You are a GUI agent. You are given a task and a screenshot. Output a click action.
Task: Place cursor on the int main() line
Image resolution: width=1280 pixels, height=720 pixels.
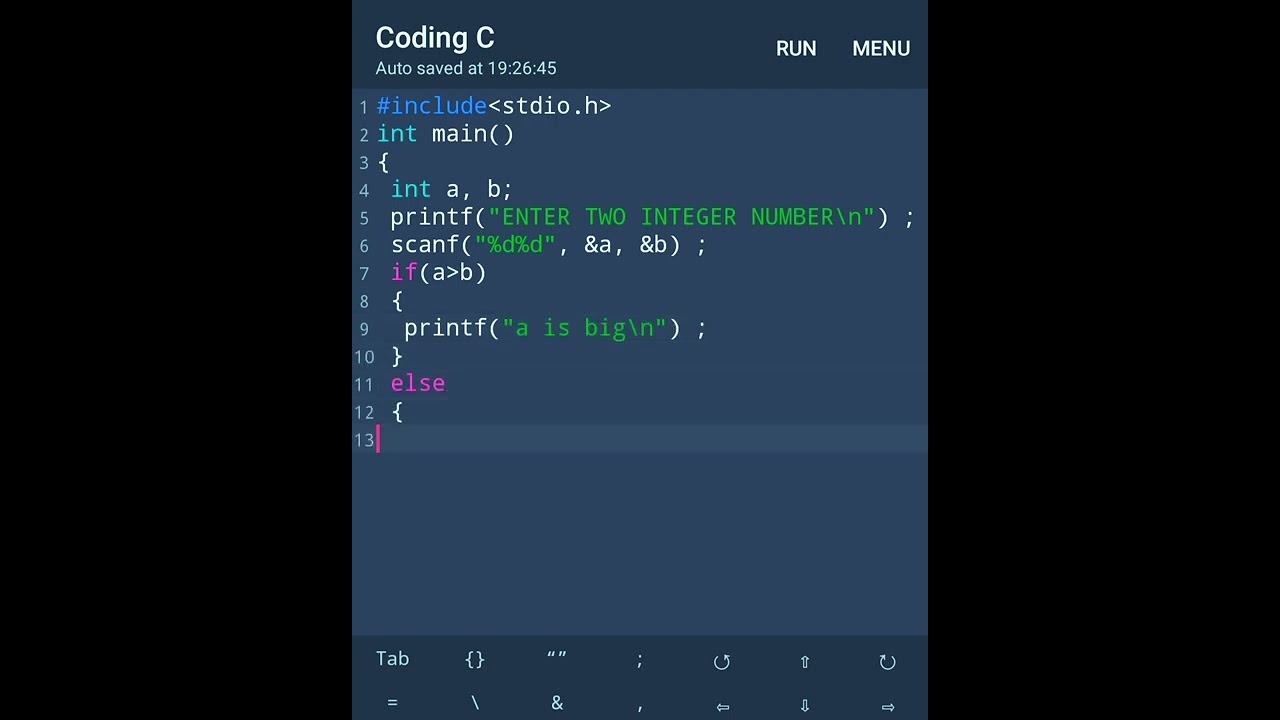point(445,134)
